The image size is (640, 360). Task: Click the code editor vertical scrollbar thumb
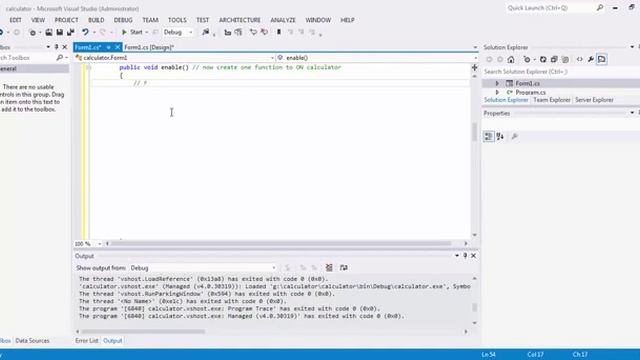pos(474,131)
